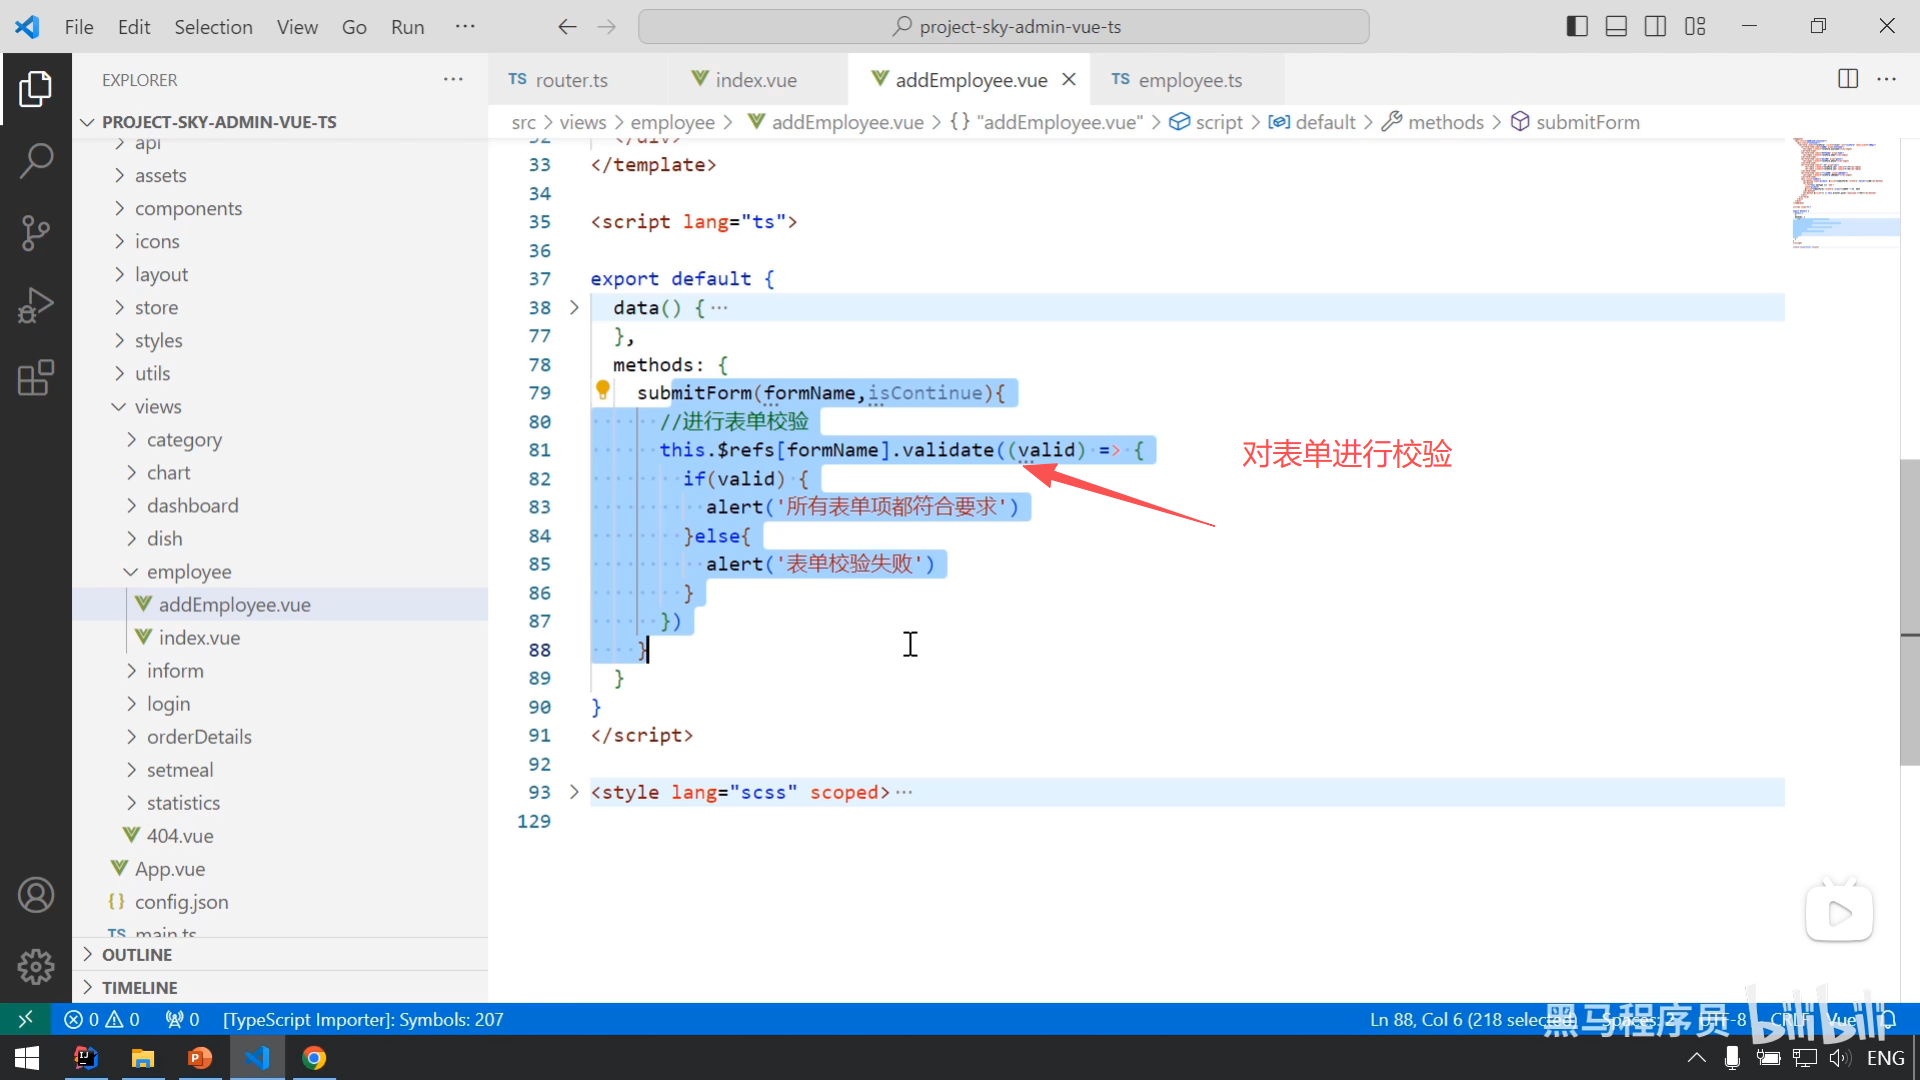Image resolution: width=1920 pixels, height=1080 pixels.
Task: Toggle the primary side bar
Action: (1577, 27)
